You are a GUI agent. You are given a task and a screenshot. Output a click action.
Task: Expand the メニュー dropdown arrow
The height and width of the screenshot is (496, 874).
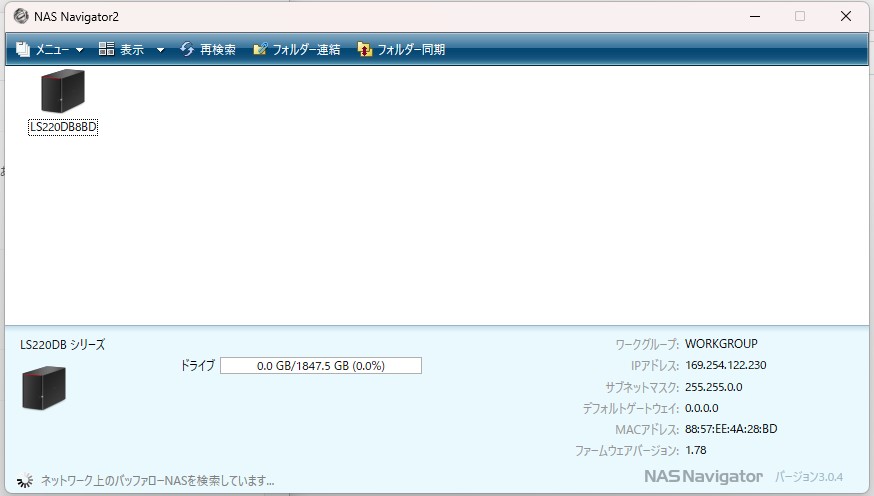tap(80, 50)
